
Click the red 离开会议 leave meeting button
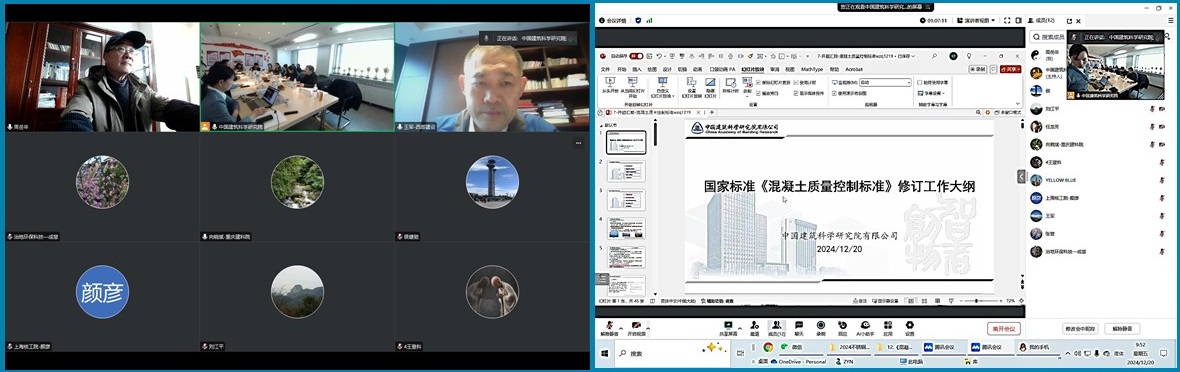pos(1004,328)
